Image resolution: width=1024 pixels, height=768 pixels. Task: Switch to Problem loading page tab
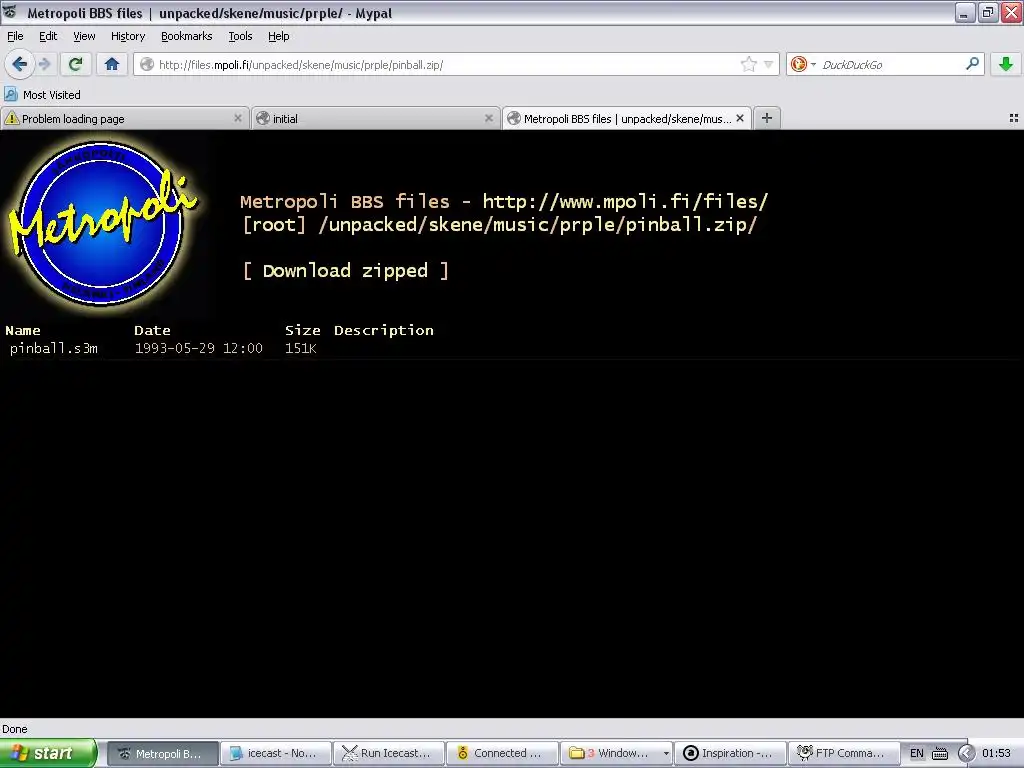coord(124,118)
